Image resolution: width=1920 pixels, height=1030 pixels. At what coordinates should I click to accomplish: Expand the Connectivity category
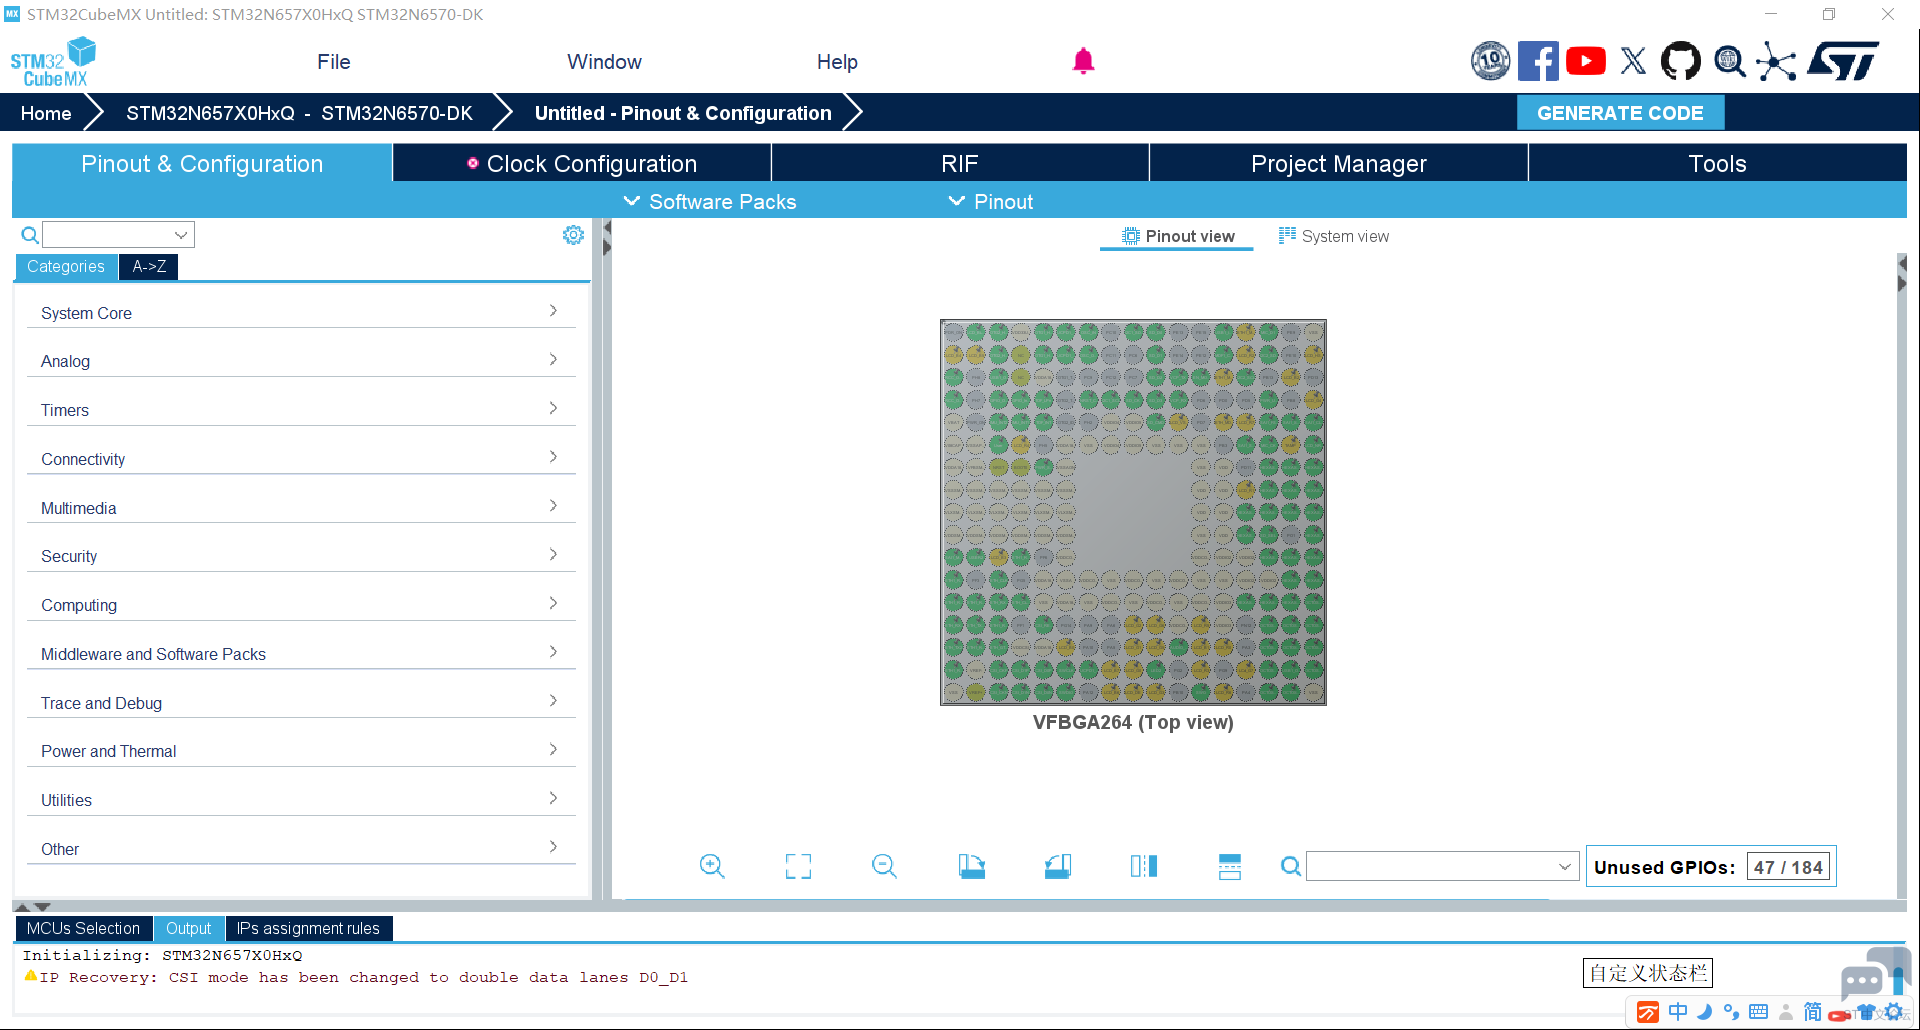click(301, 459)
